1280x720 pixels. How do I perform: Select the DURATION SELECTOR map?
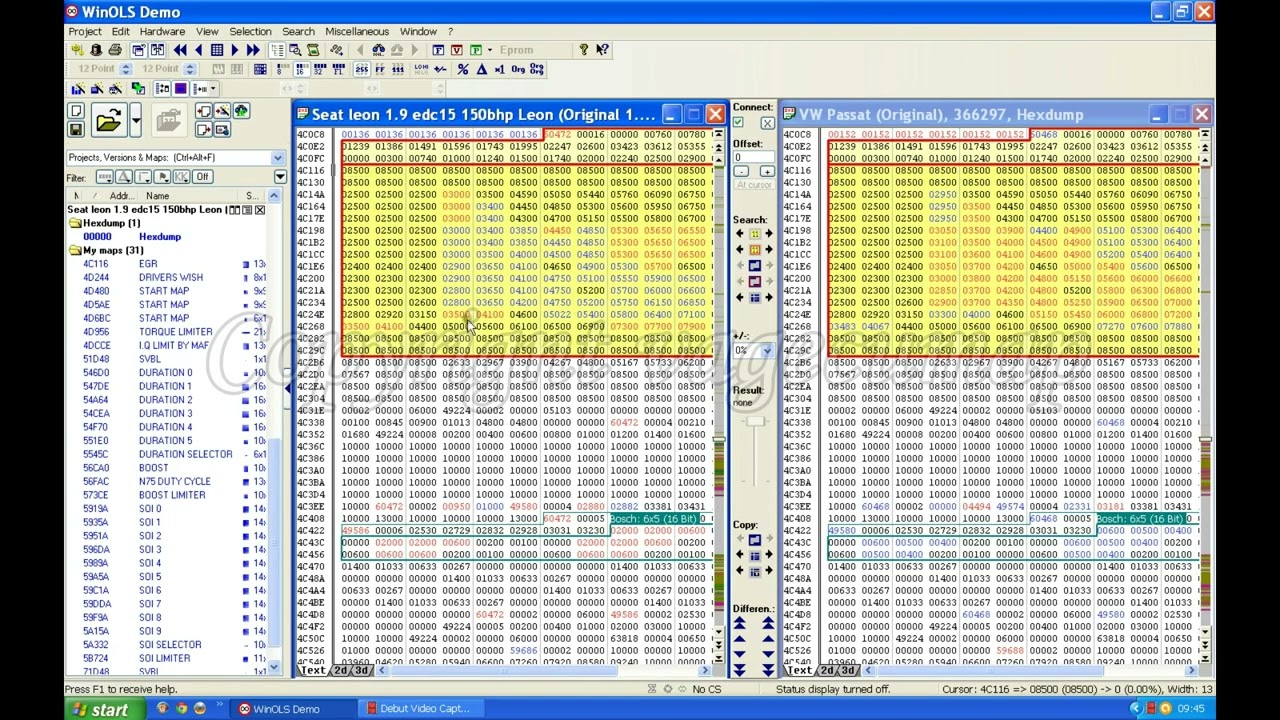click(x=185, y=454)
